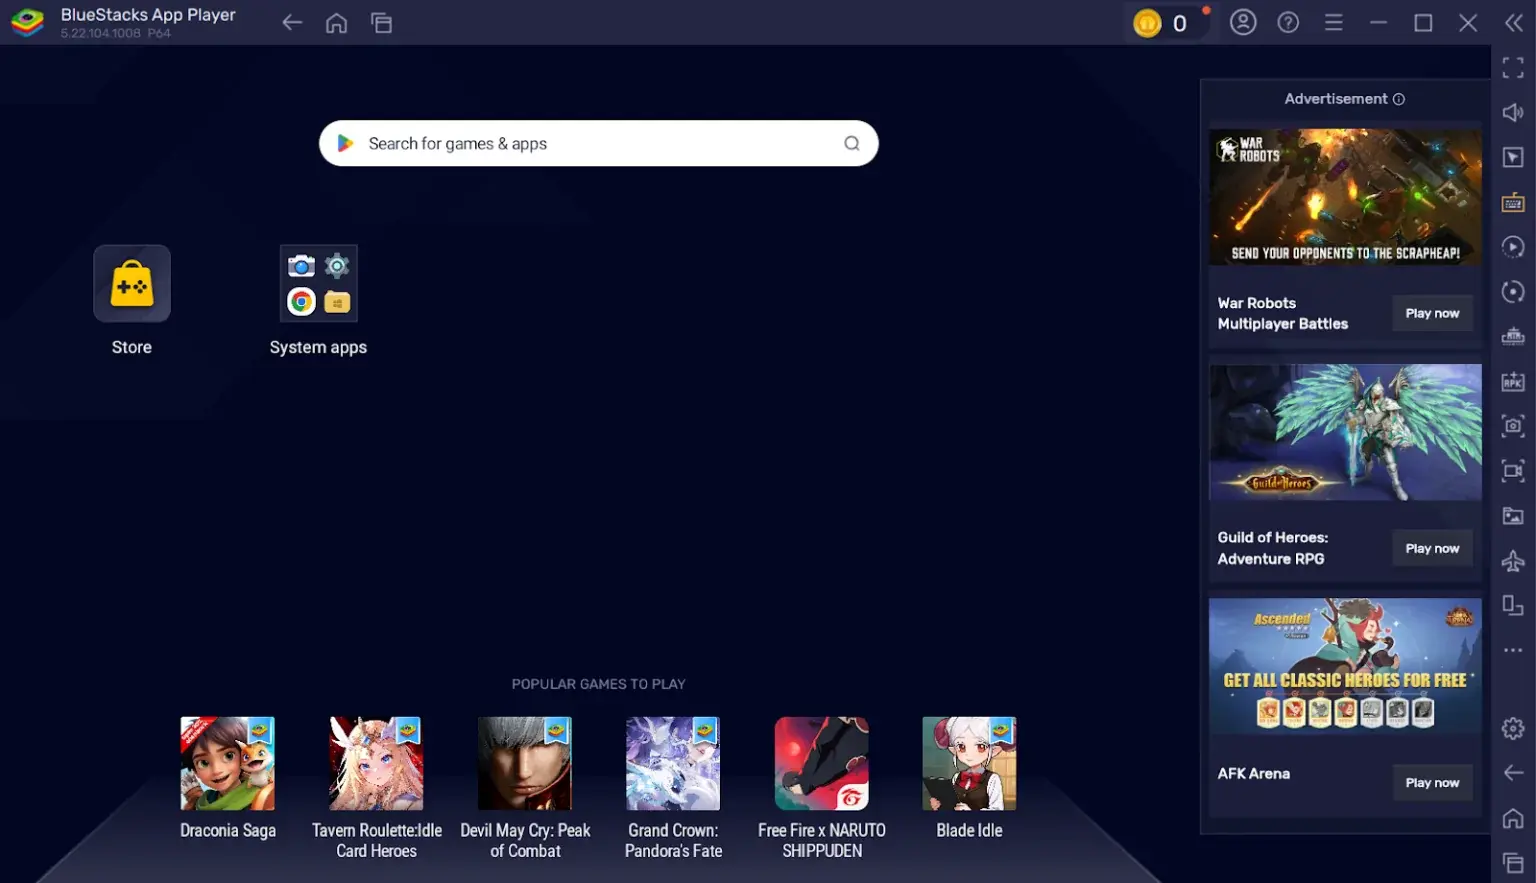Install an APK using the sidebar icon

point(1513,381)
